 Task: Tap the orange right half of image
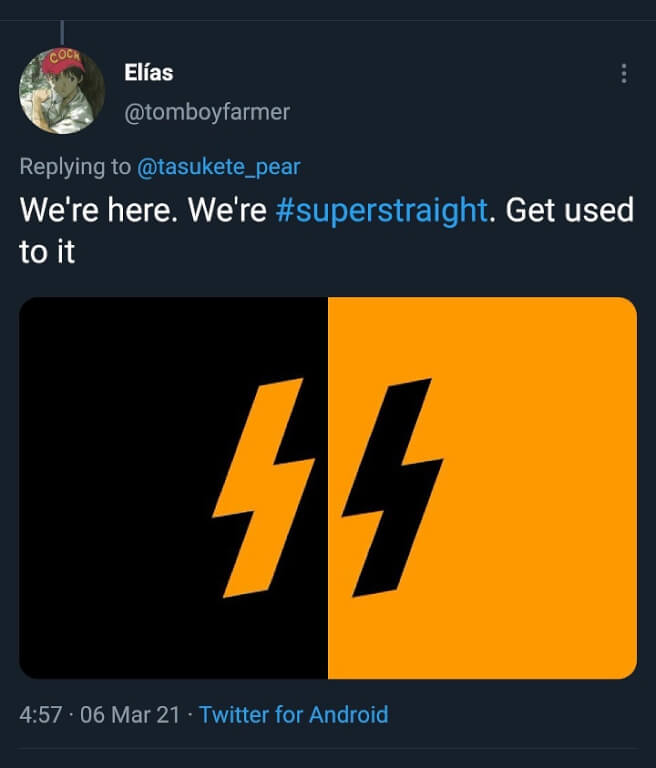(x=483, y=488)
